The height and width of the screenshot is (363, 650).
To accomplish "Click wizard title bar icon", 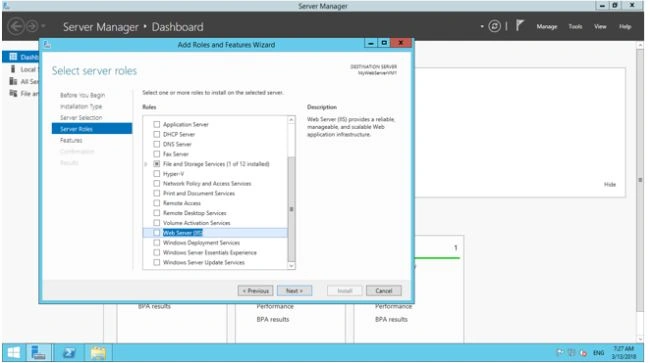I will [x=47, y=45].
